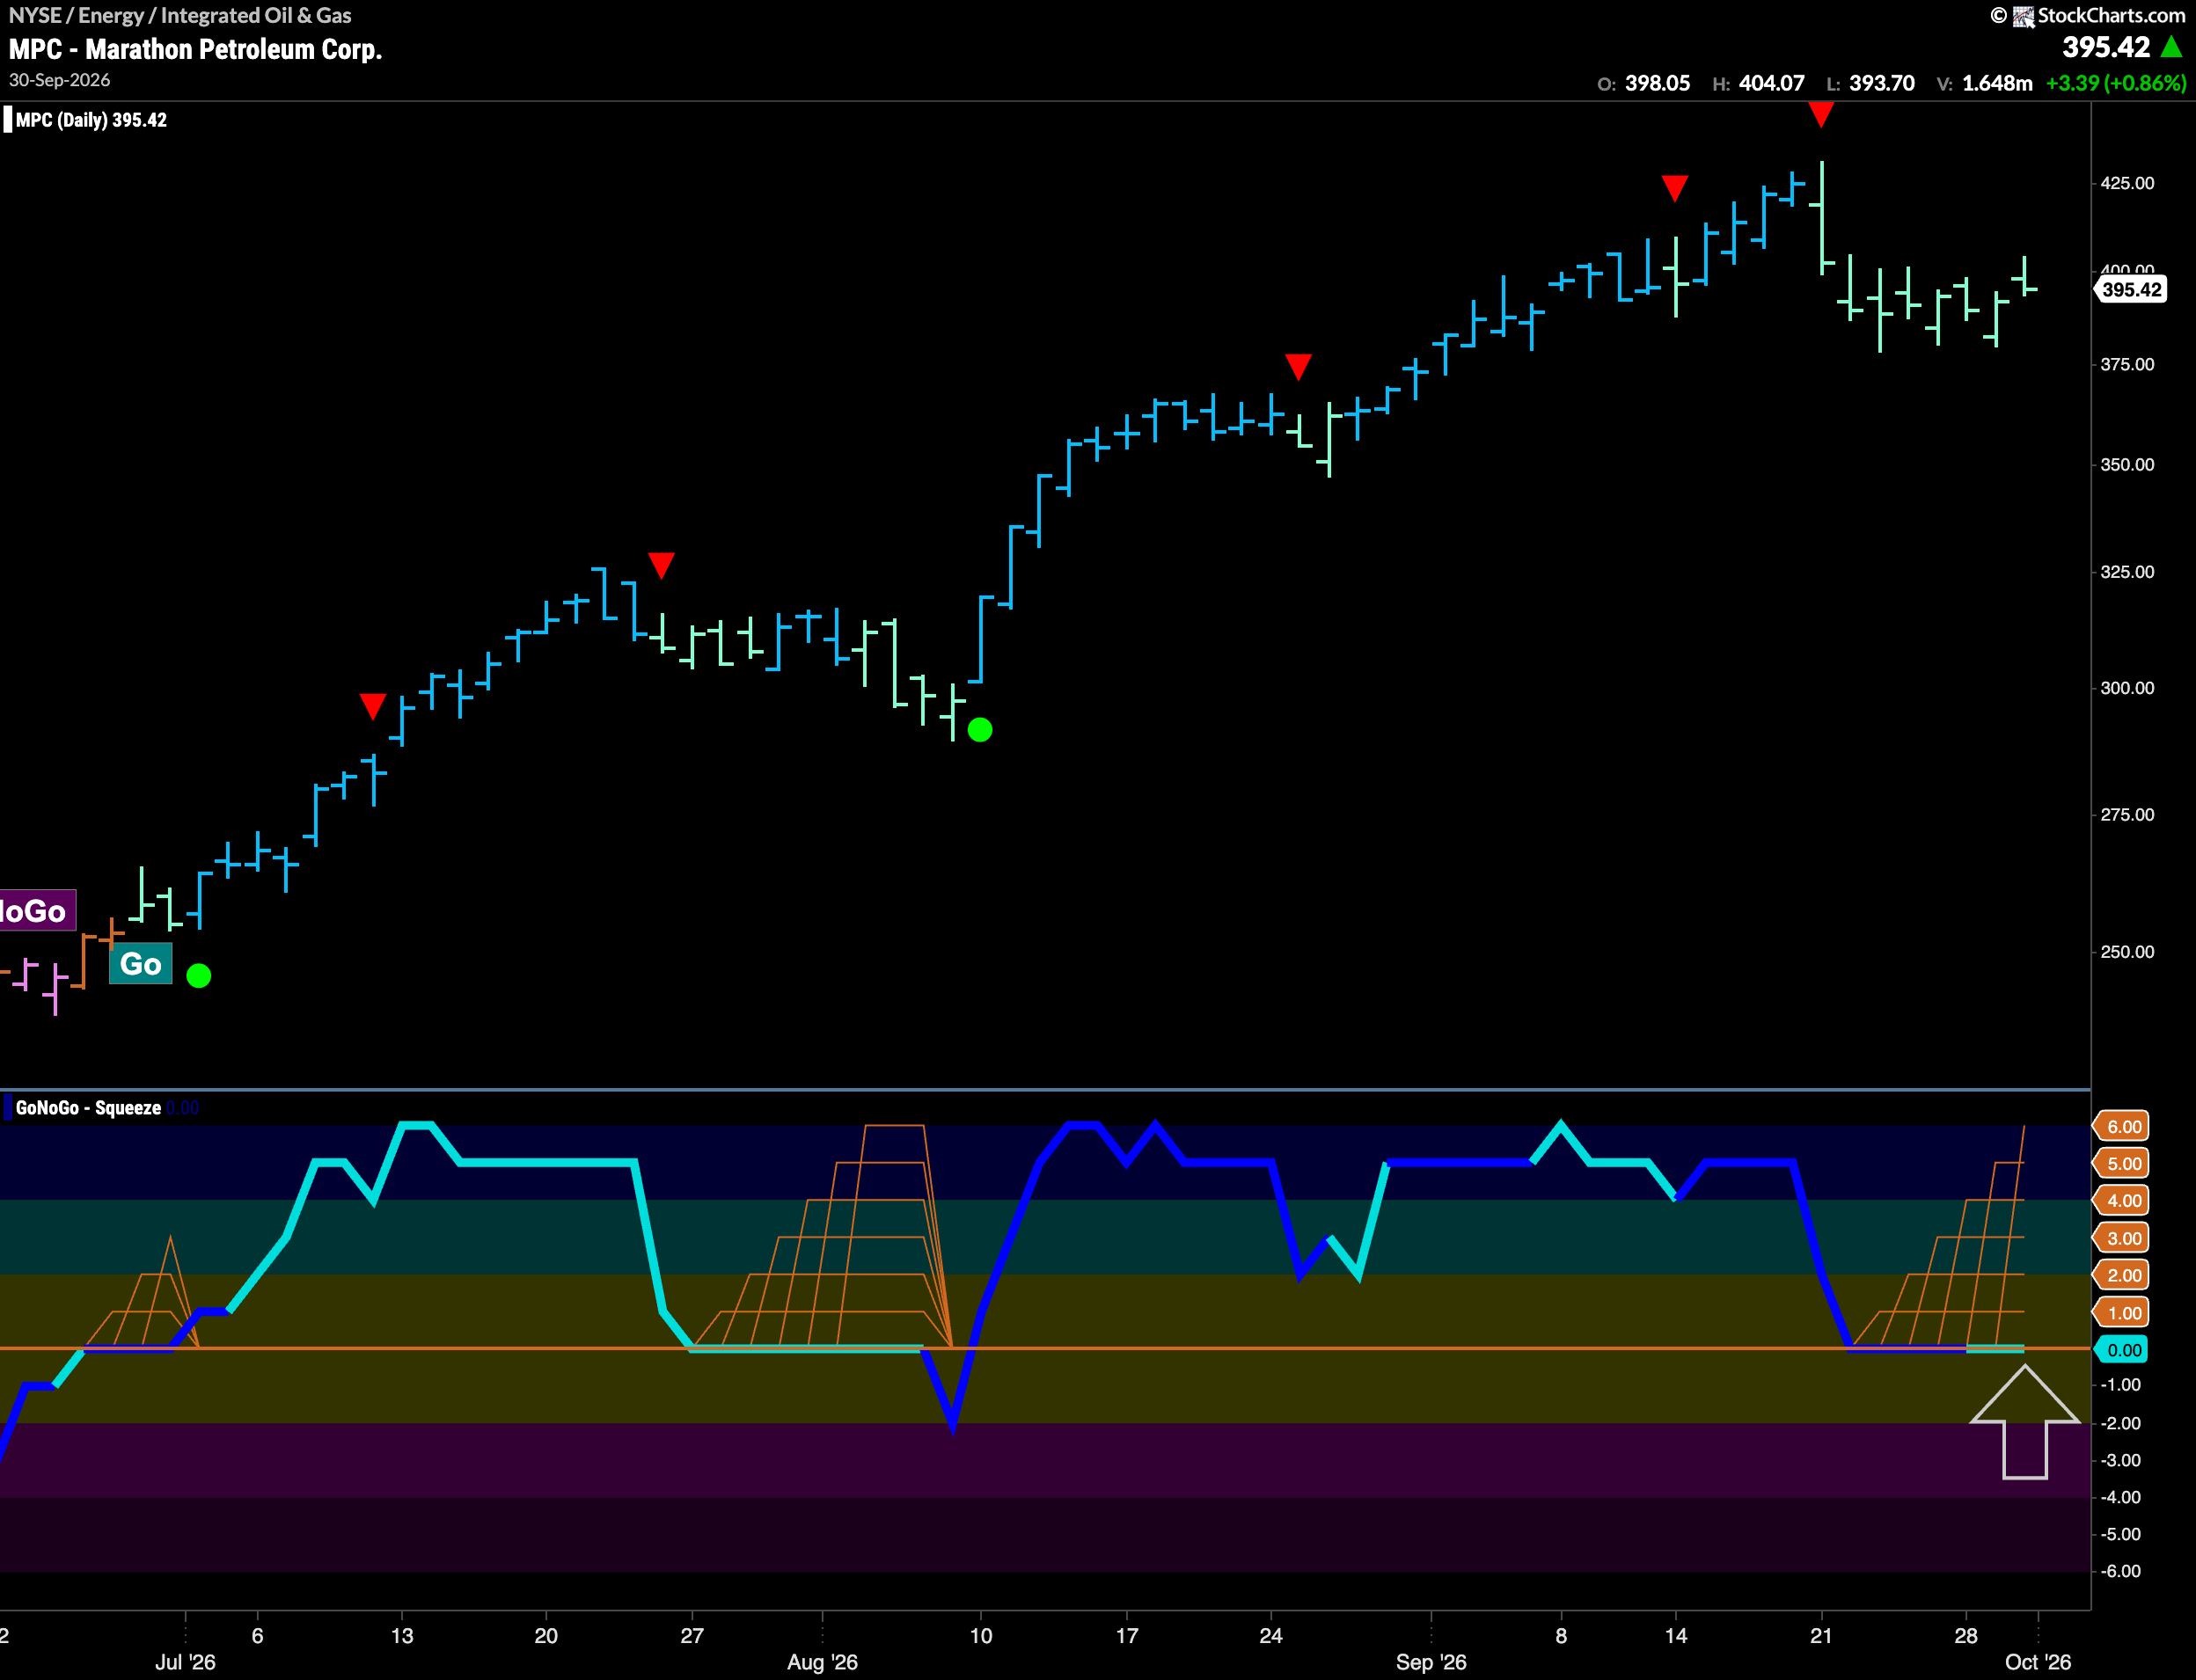The width and height of the screenshot is (2196, 1680).
Task: Click the Oct '26 date axis label
Action: coord(2038,1662)
